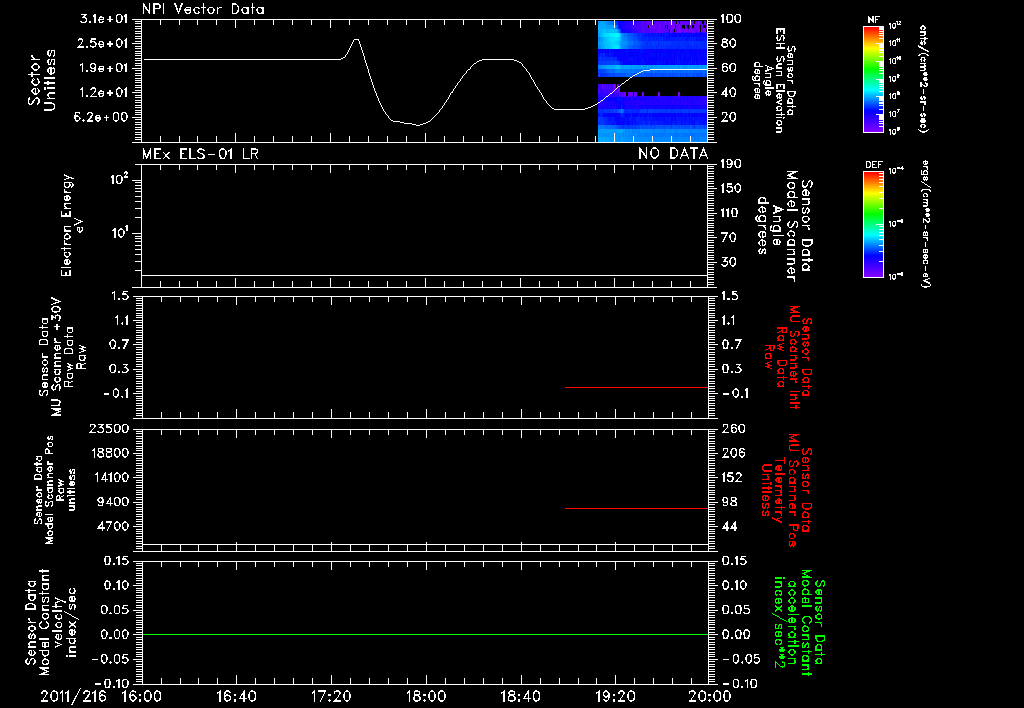Click the Electron Energy eV axis label
Image resolution: width=1024 pixels, height=708 pixels.
point(72,225)
